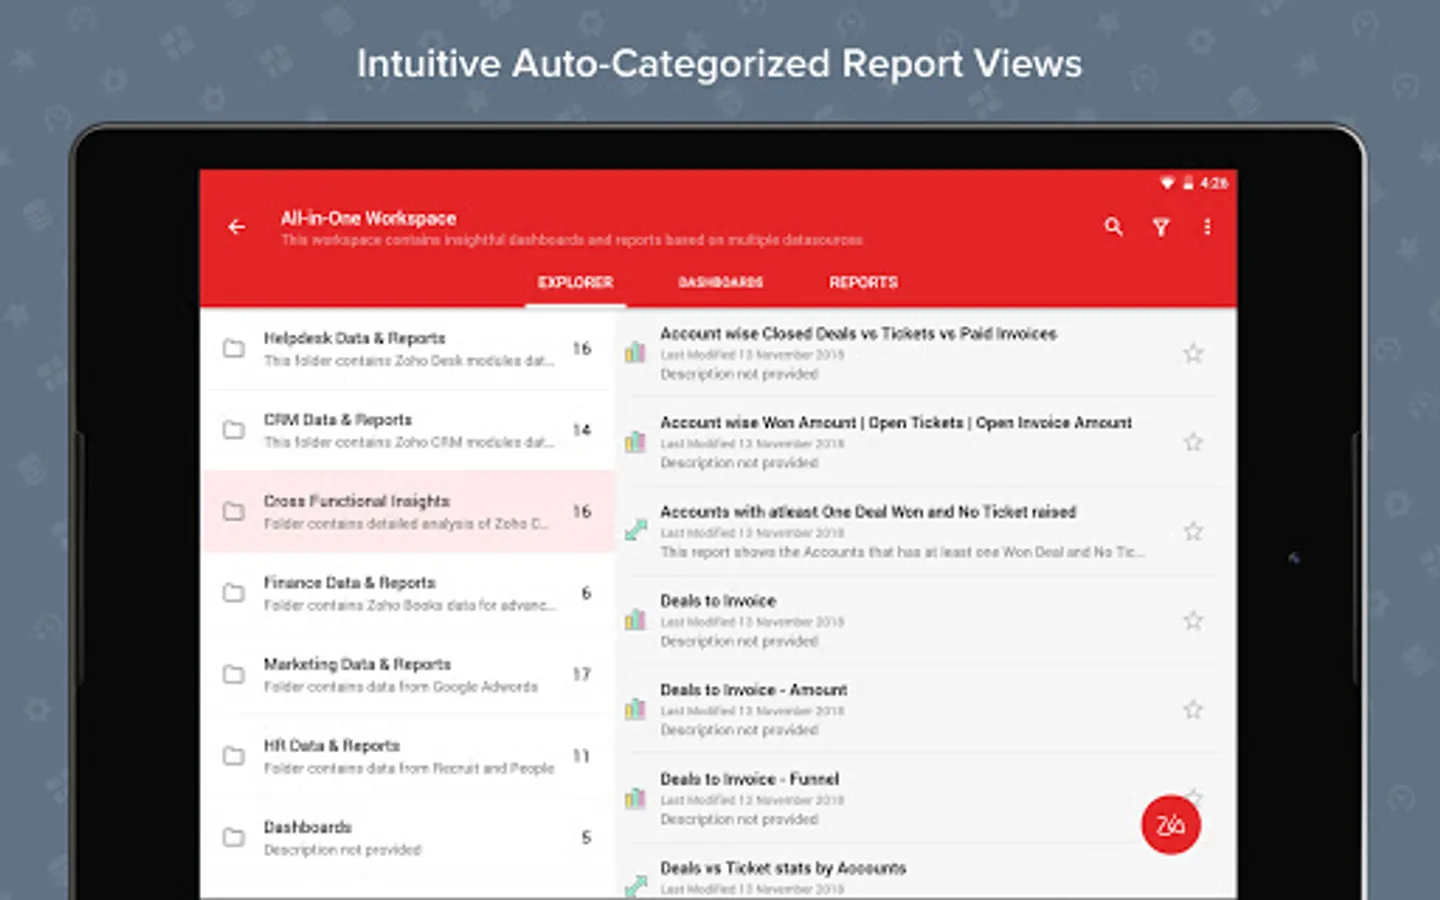Click count 6 on Finance Data folder
The height and width of the screenshot is (900, 1440).
coord(586,593)
